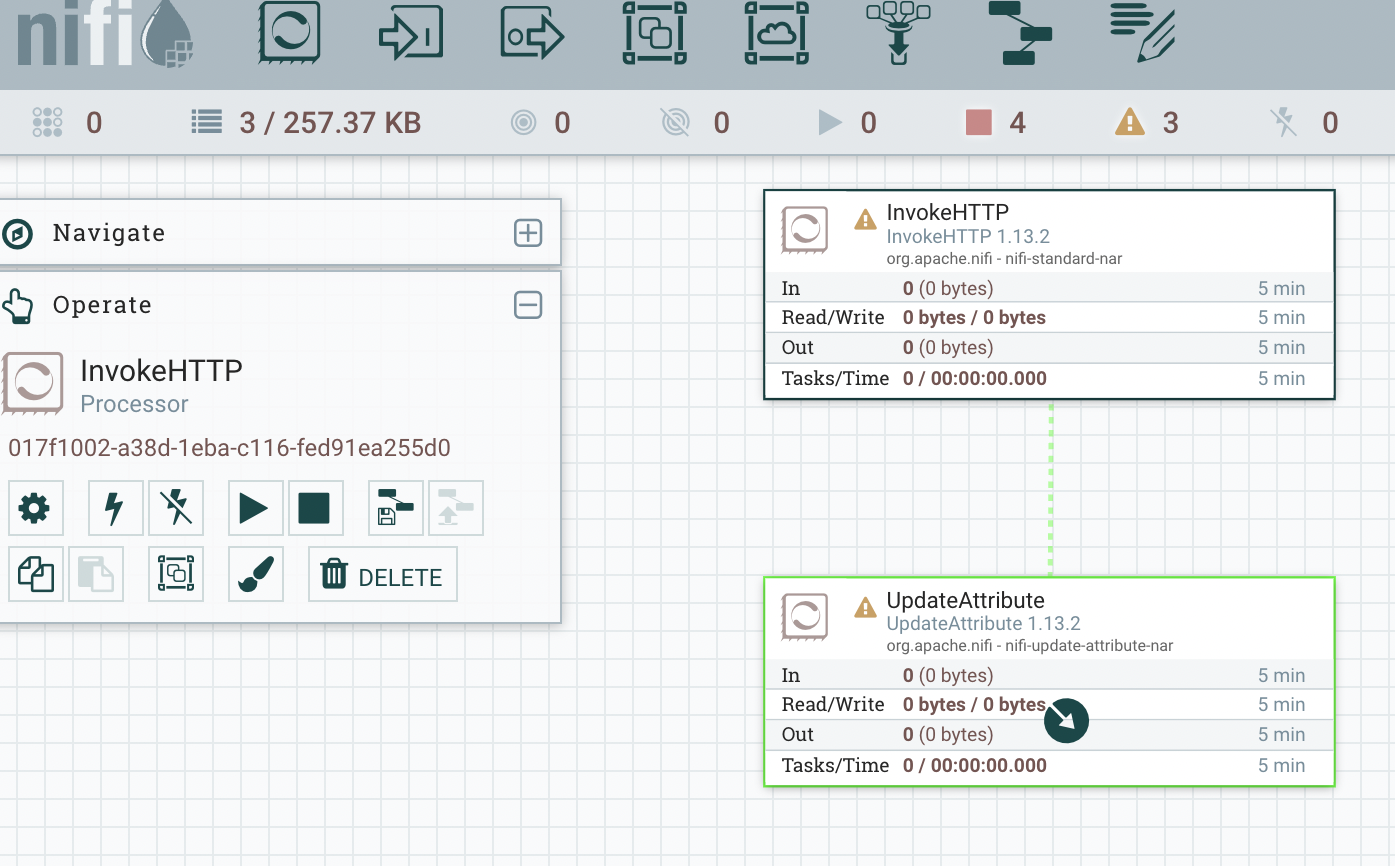Open the processor color picker with the paintbrush
The height and width of the screenshot is (866, 1395).
click(256, 573)
